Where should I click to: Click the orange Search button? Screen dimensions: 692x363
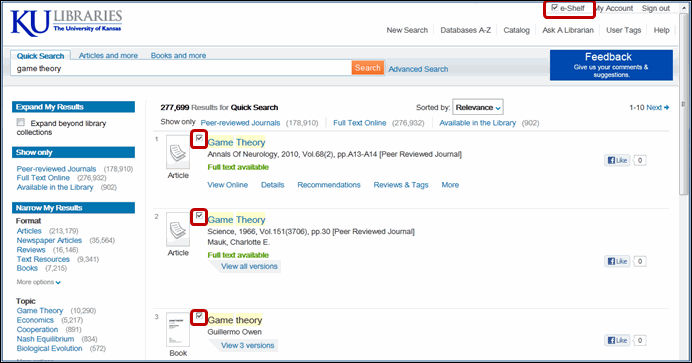coord(368,68)
